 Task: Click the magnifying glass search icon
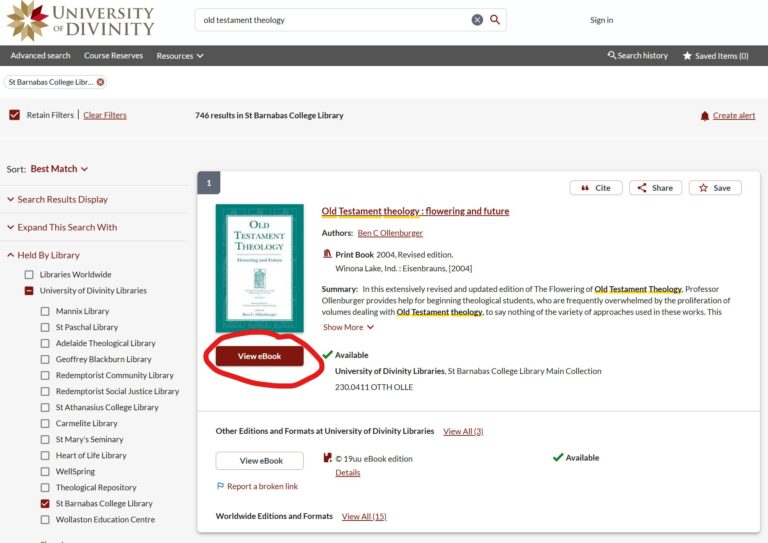click(495, 20)
